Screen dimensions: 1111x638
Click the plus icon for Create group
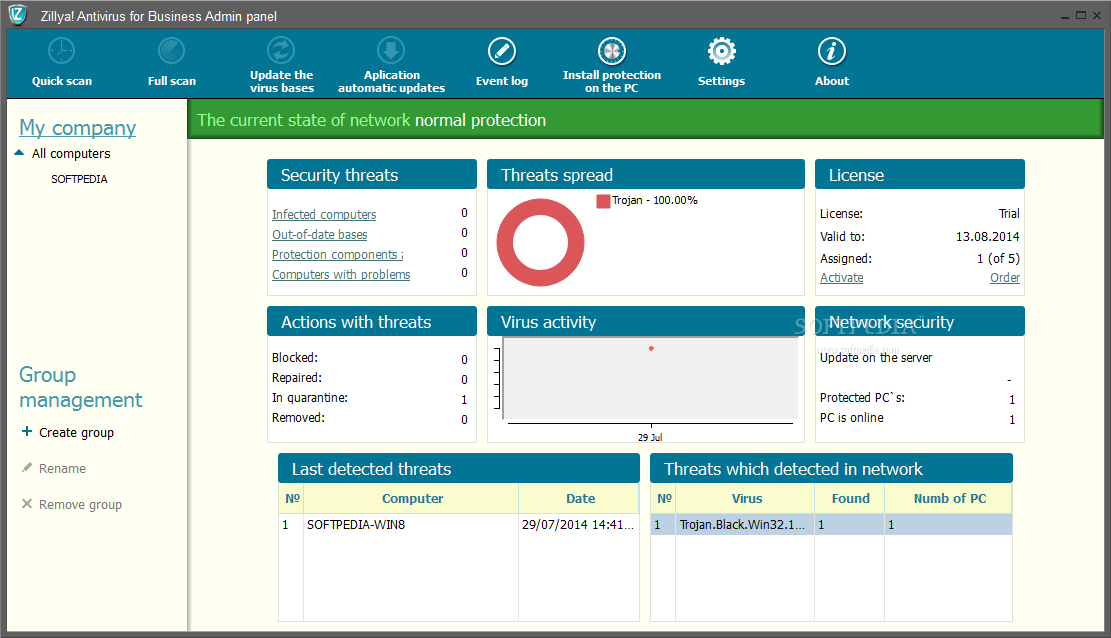pyautogui.click(x=27, y=431)
